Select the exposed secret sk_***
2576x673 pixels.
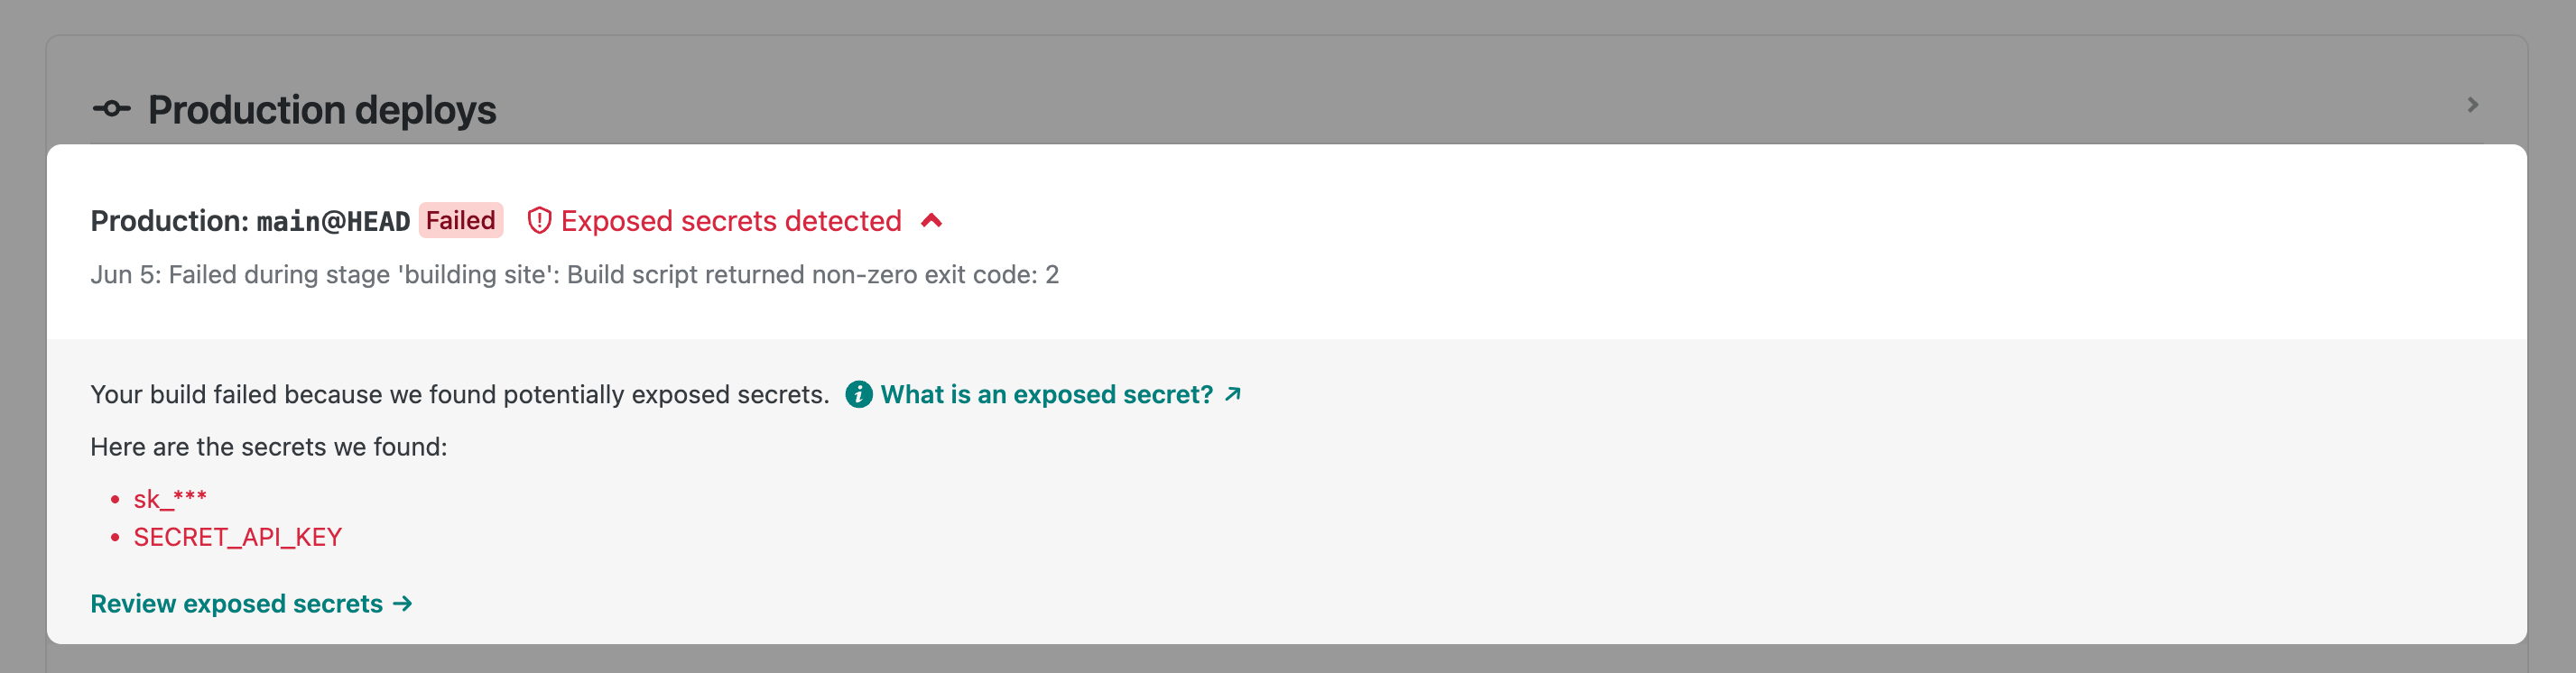point(169,497)
